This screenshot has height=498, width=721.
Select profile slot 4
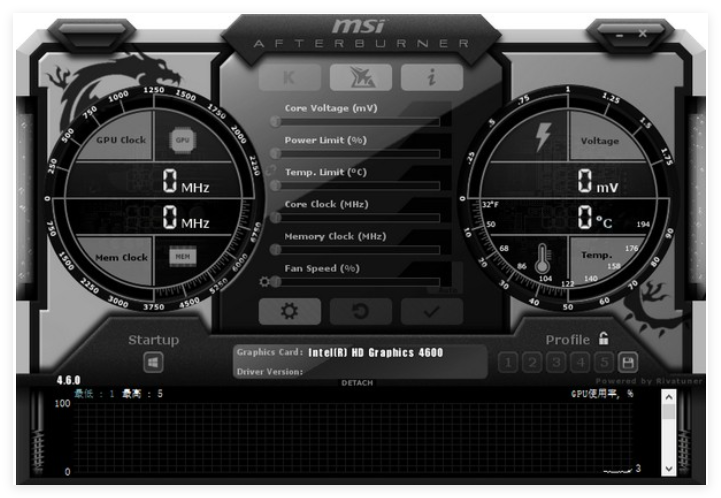[580, 363]
